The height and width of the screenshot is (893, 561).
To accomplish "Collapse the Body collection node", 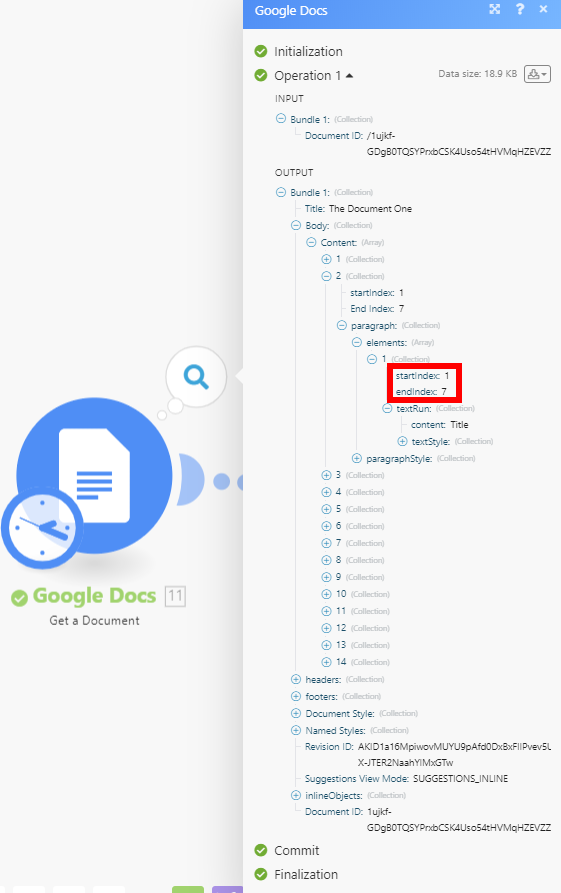I will pyautogui.click(x=296, y=226).
